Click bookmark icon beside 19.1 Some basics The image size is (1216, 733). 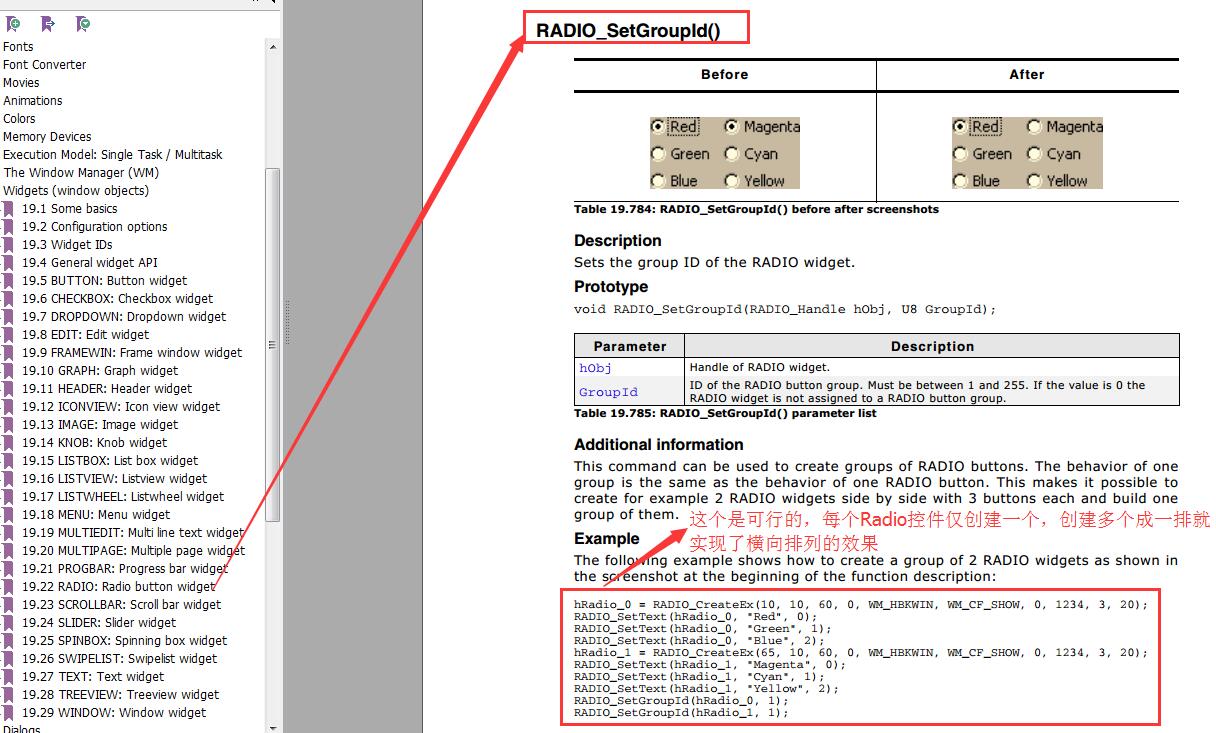[x=9, y=209]
